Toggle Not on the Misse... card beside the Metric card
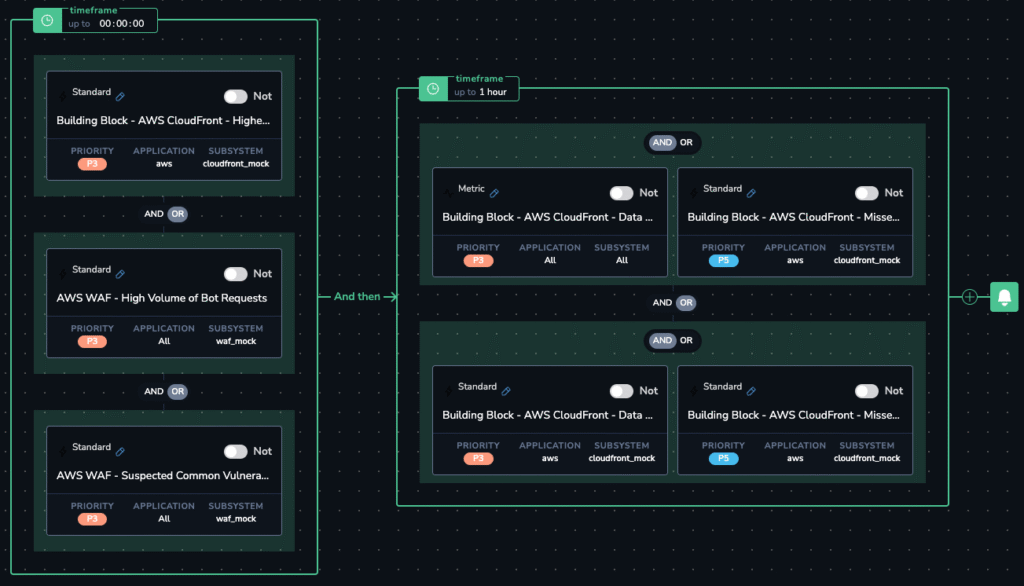This screenshot has width=1024, height=586. coord(867,193)
